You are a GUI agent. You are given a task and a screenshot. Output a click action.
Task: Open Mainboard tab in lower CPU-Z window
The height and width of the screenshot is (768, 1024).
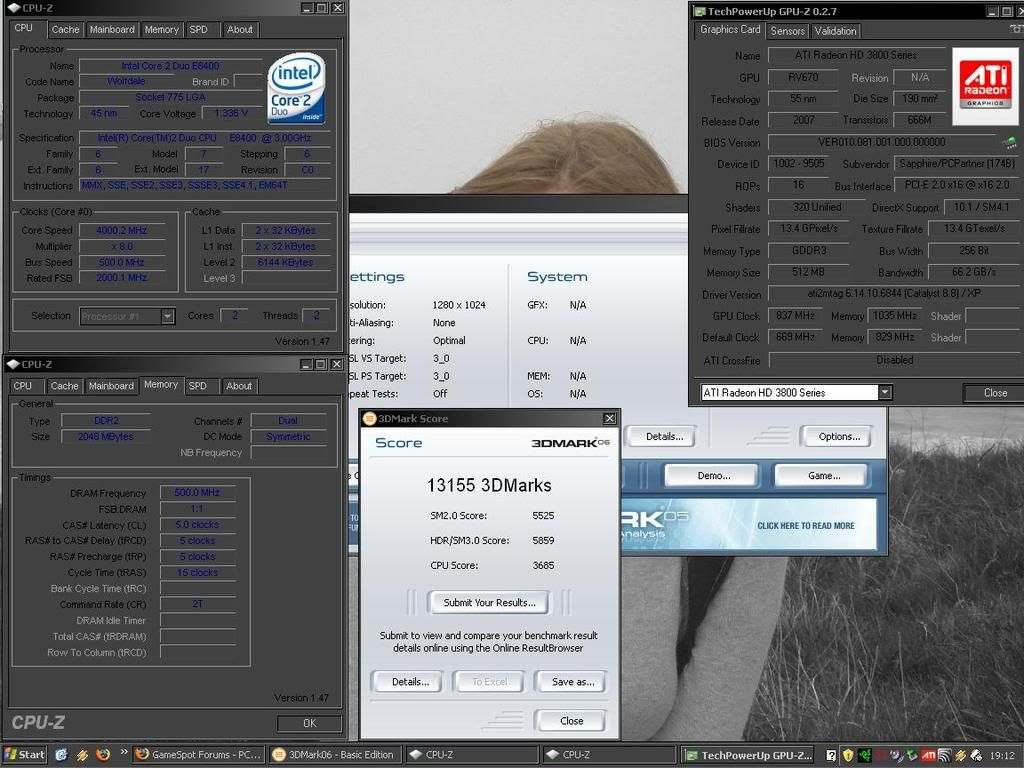pos(111,386)
